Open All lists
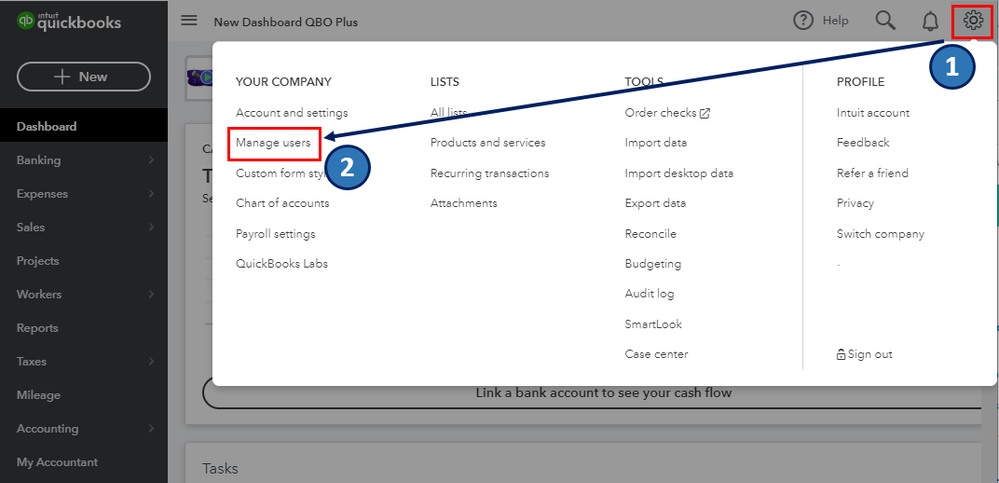The image size is (999, 483). [449, 113]
